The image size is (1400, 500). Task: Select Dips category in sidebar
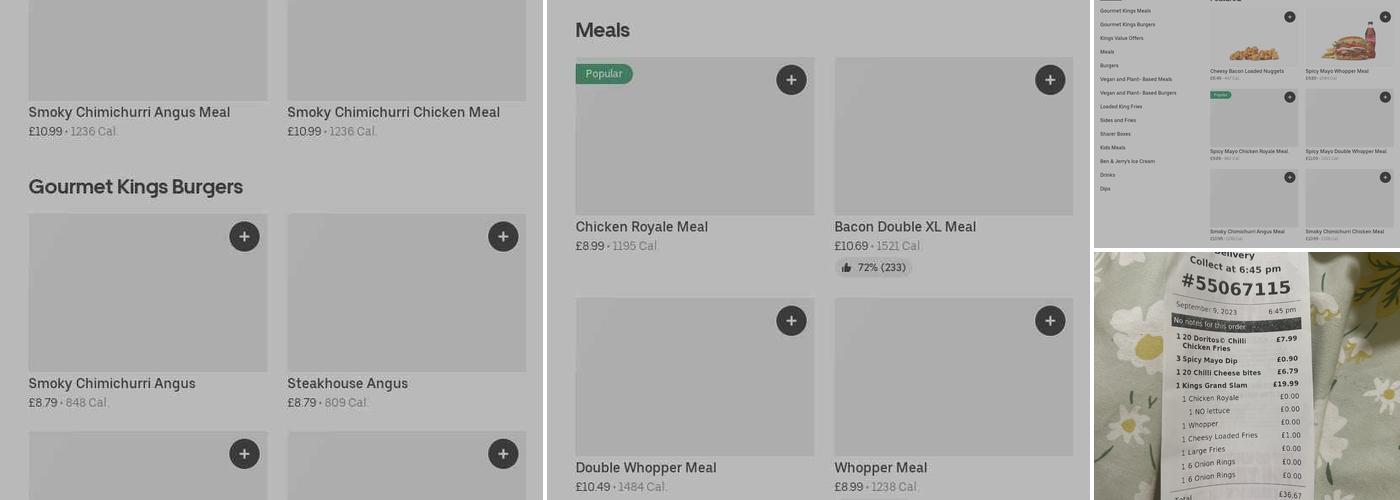click(x=1105, y=188)
